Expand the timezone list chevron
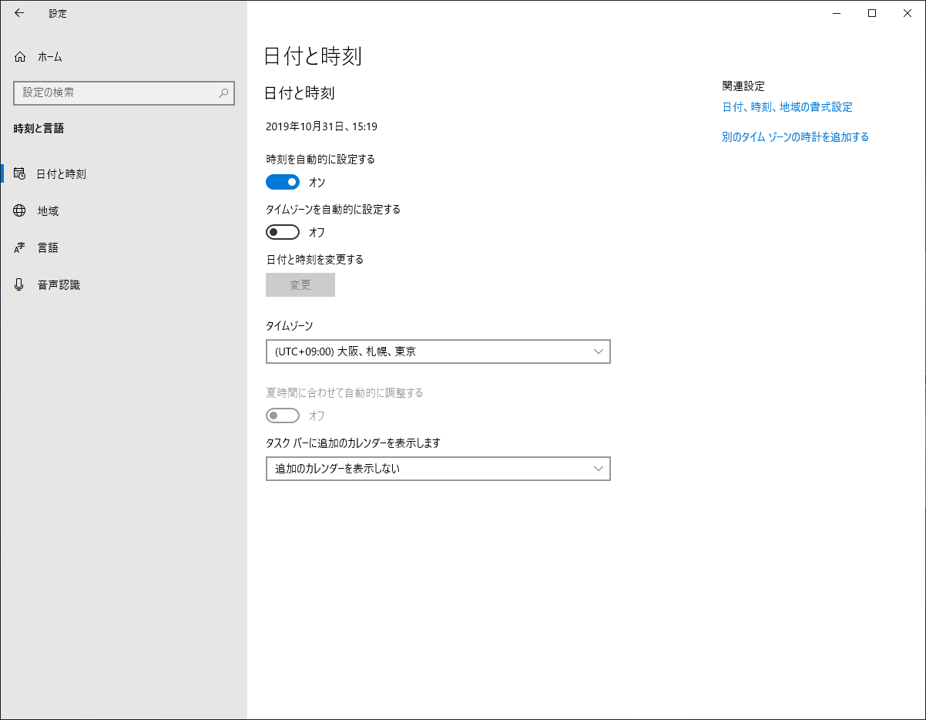This screenshot has width=926, height=720. click(x=598, y=351)
